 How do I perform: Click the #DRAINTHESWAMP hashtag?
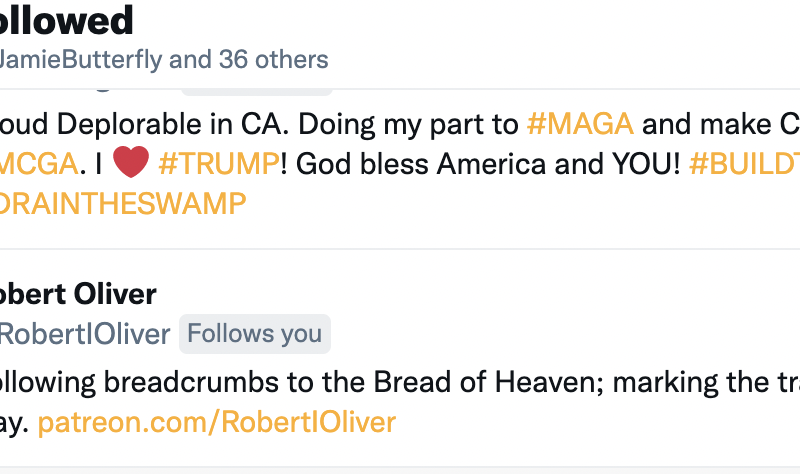122,203
